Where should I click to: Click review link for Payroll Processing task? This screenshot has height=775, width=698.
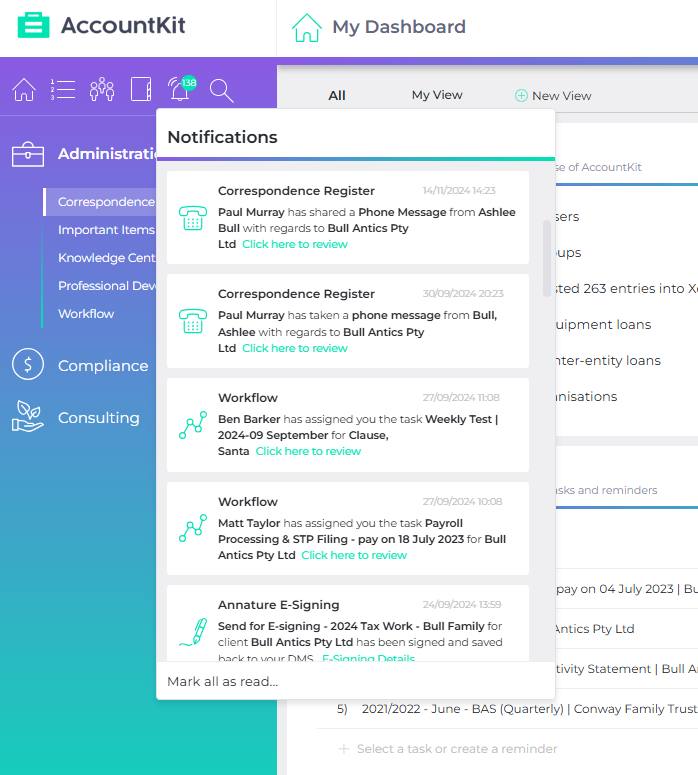coord(354,555)
